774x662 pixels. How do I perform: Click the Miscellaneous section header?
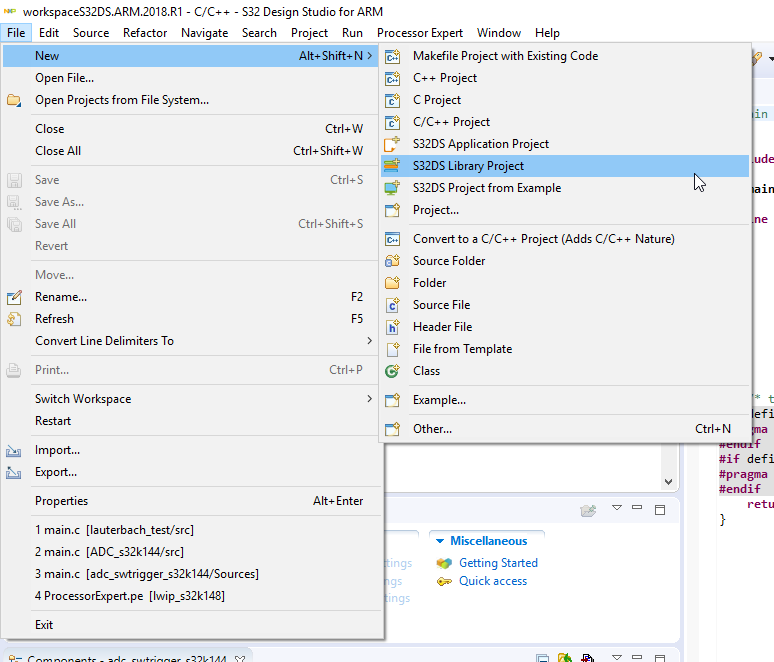[488, 541]
